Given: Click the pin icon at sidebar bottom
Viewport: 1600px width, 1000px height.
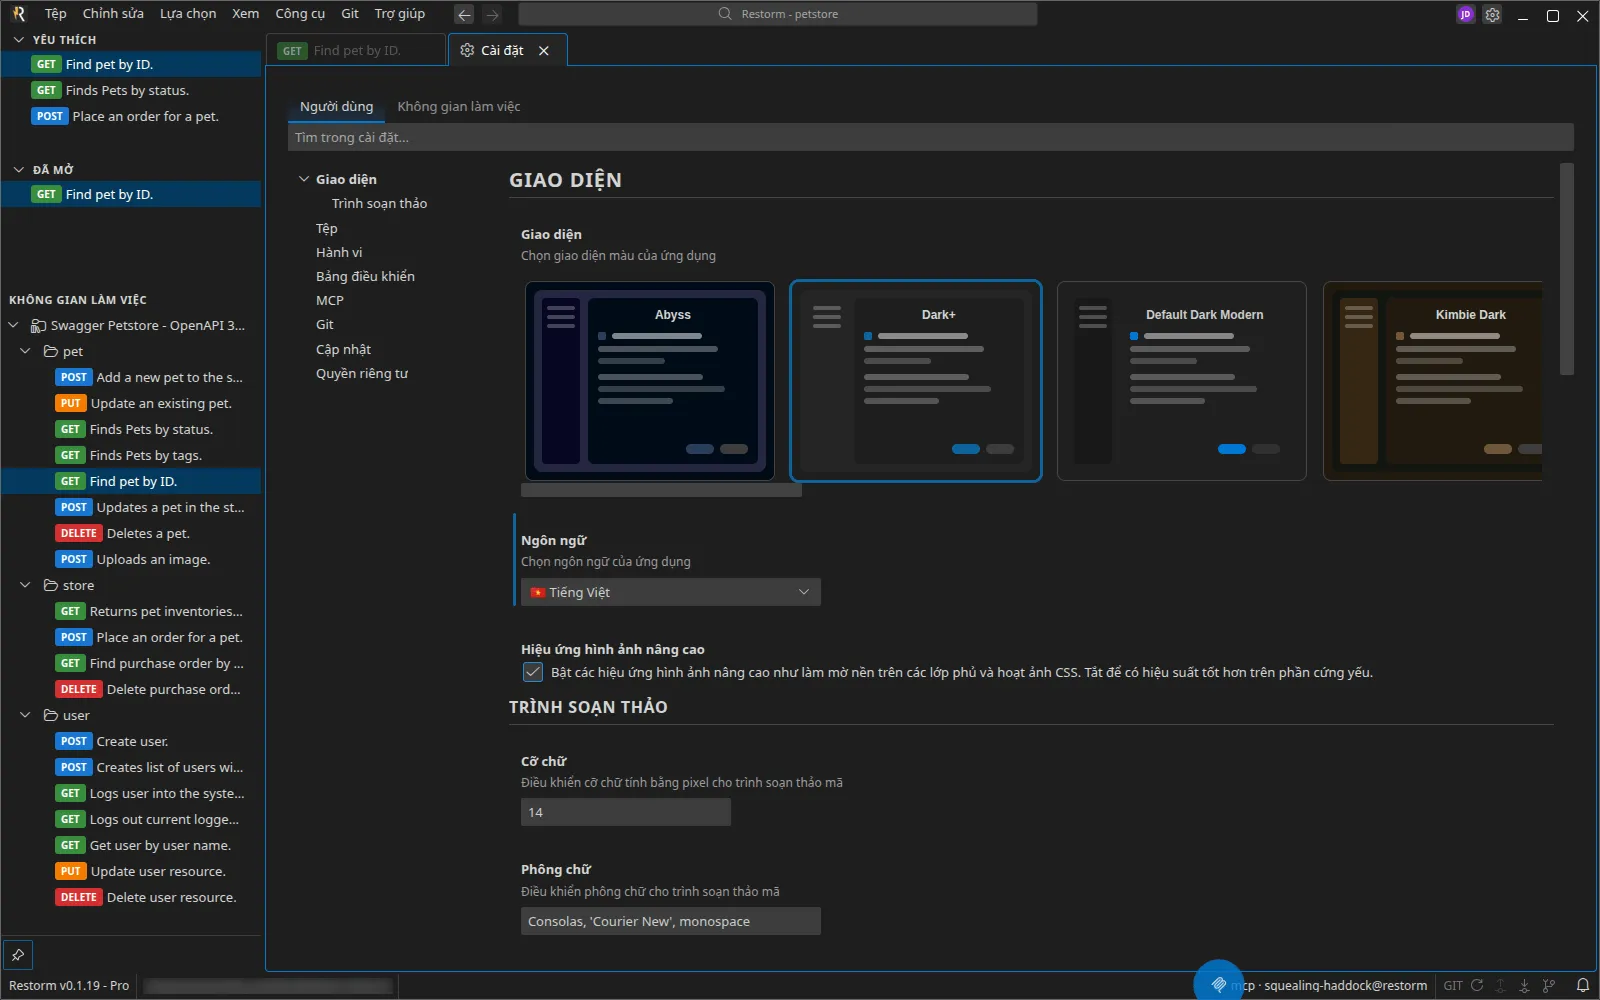Looking at the screenshot, I should tap(18, 955).
